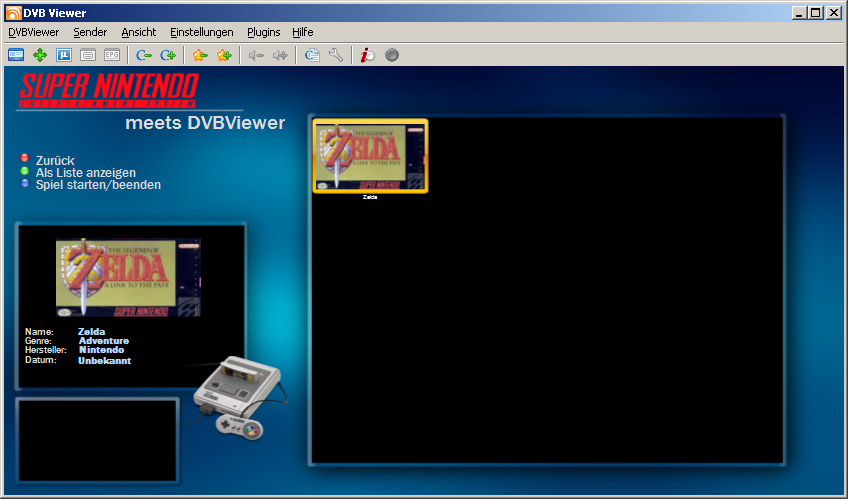Minimize the DVB Viewer window

pos(799,13)
